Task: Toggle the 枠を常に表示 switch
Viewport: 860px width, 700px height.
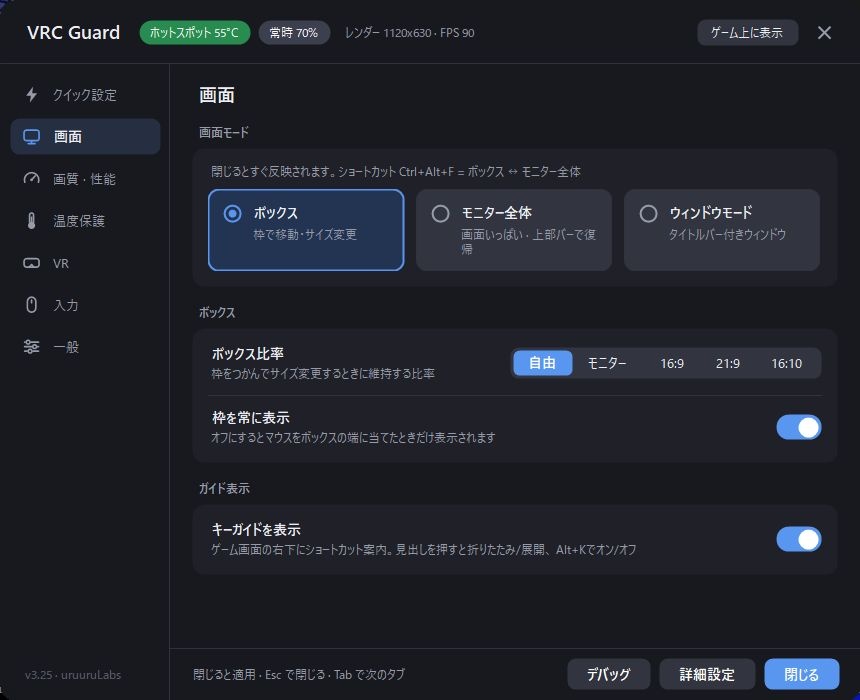Action: pos(799,427)
